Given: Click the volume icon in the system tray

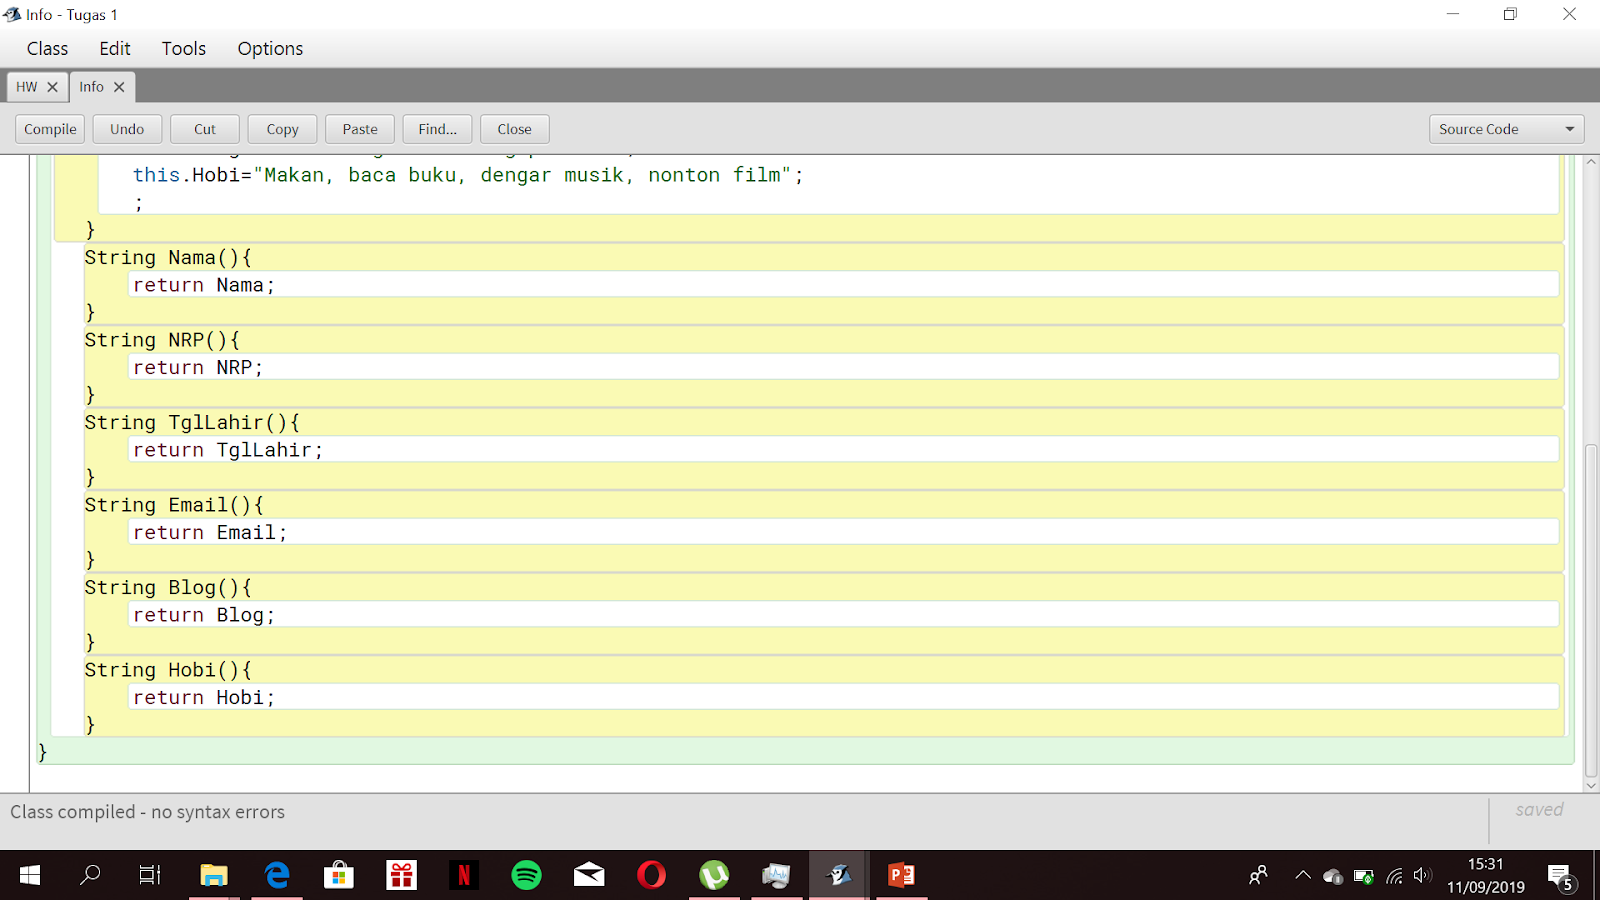Looking at the screenshot, I should (x=1422, y=875).
